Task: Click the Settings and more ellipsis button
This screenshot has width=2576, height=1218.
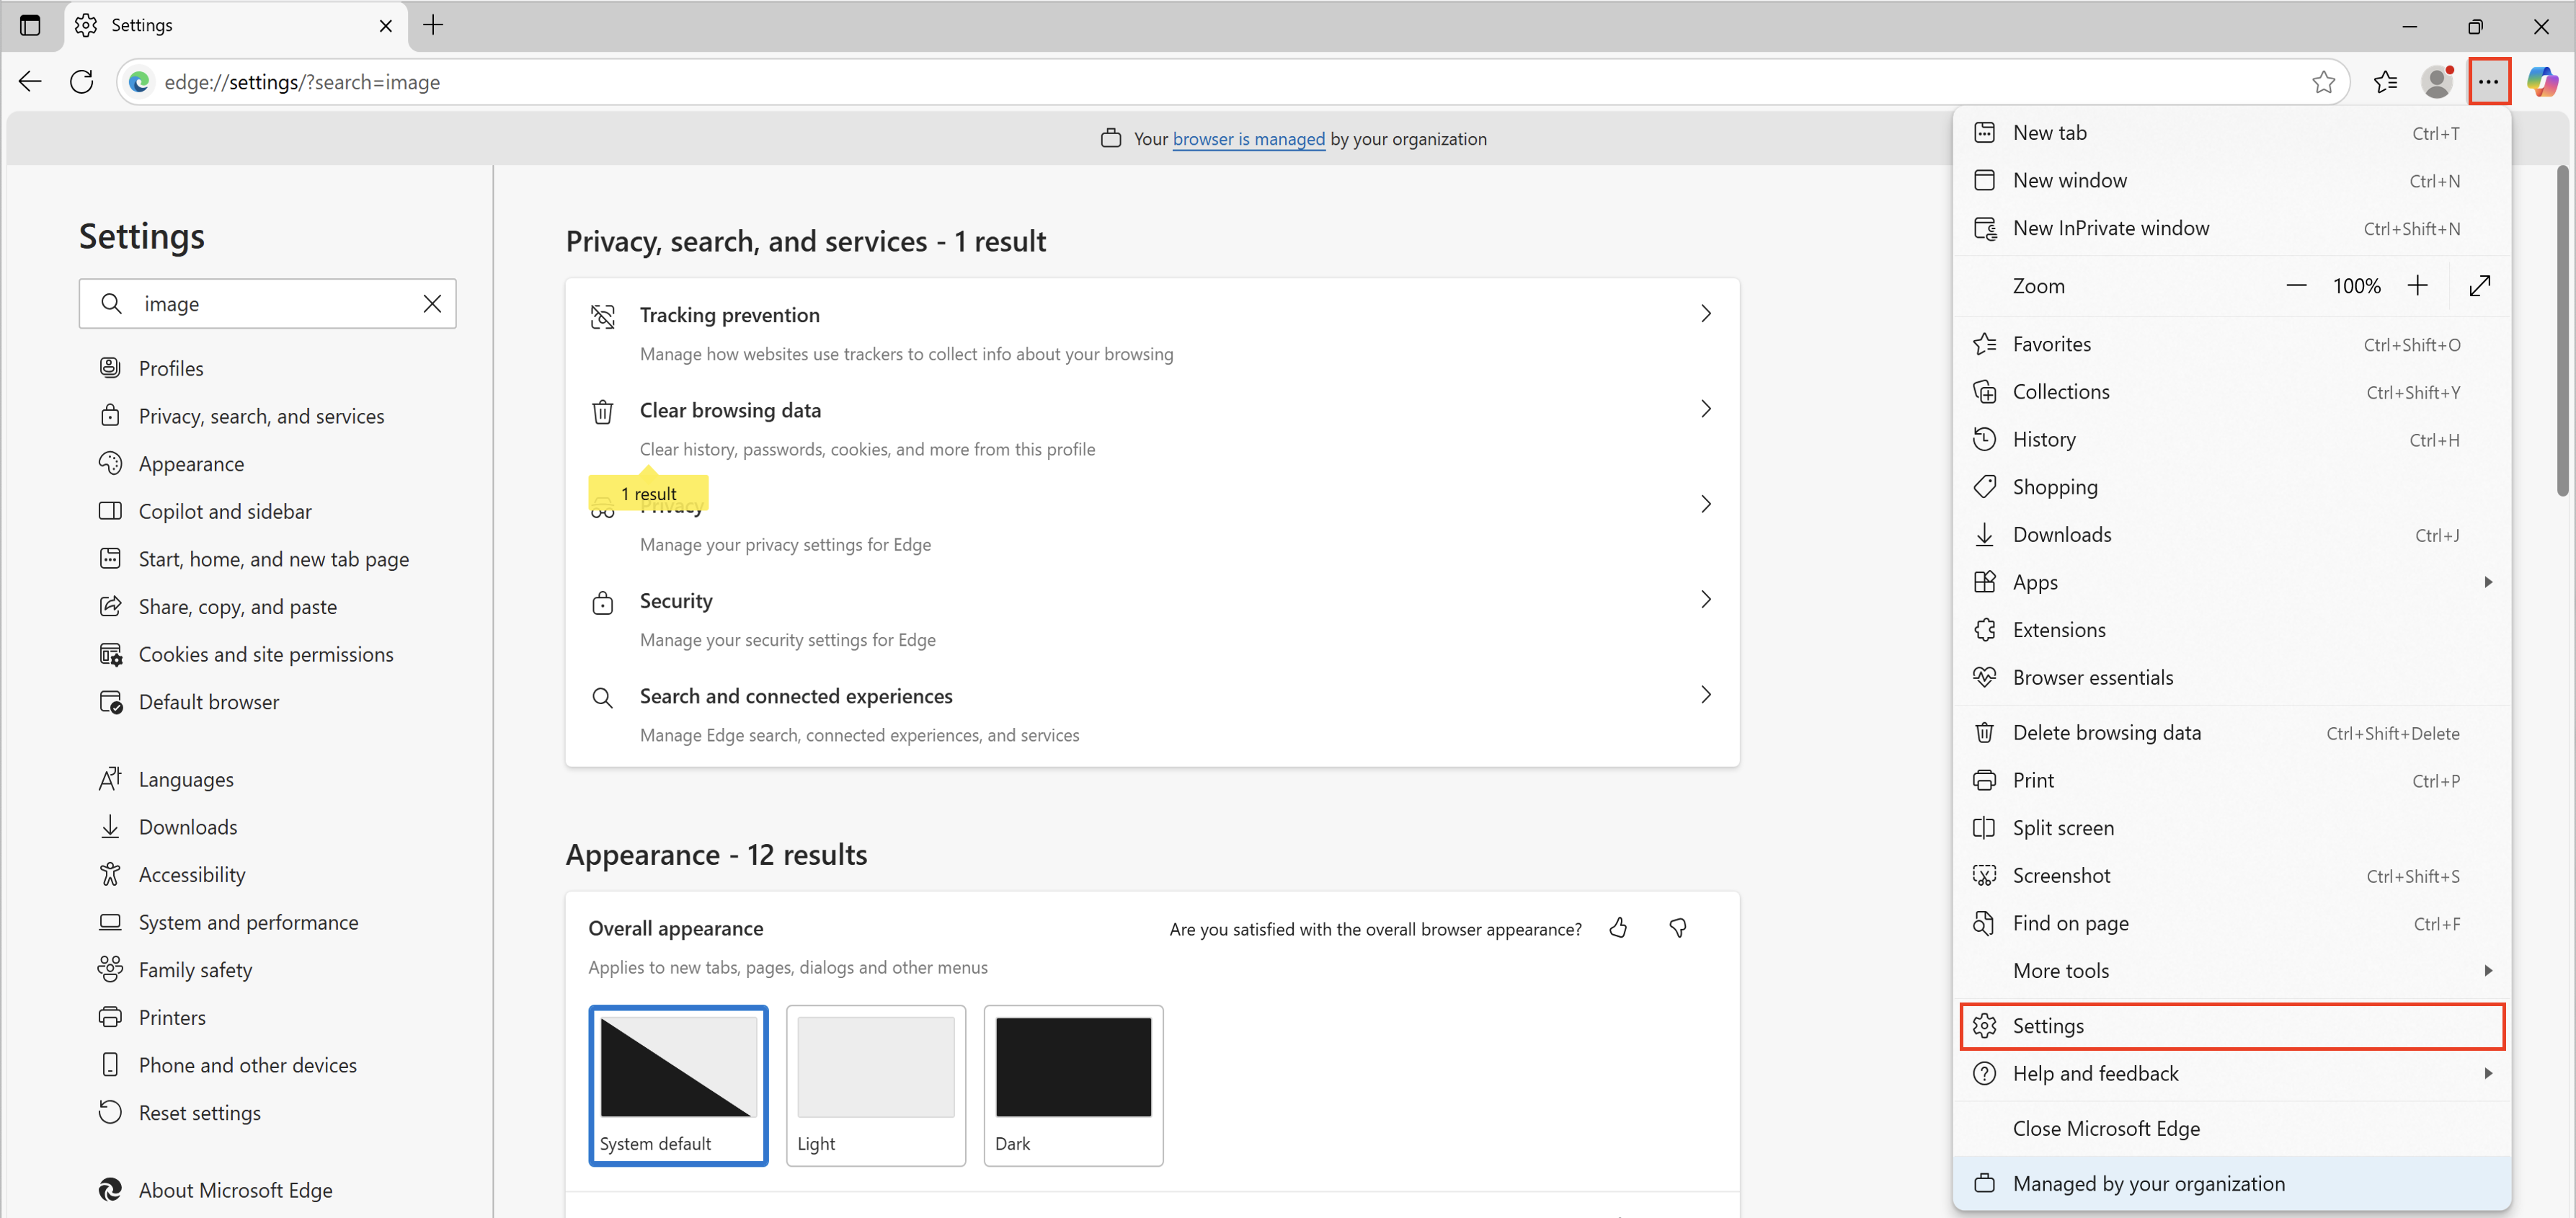Action: (2488, 82)
